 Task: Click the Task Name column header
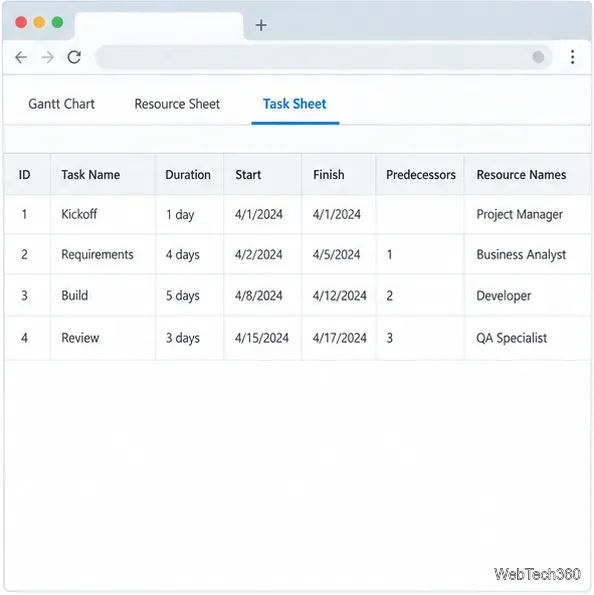102,175
